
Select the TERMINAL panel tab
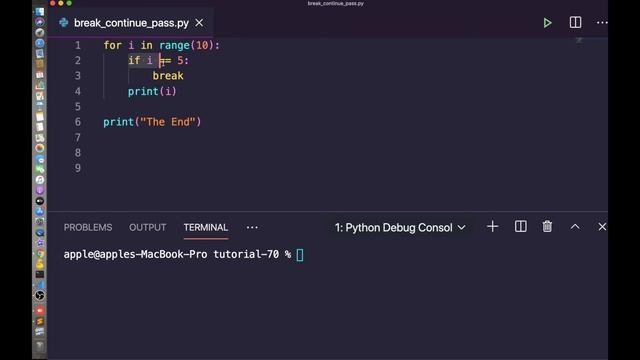(206, 227)
